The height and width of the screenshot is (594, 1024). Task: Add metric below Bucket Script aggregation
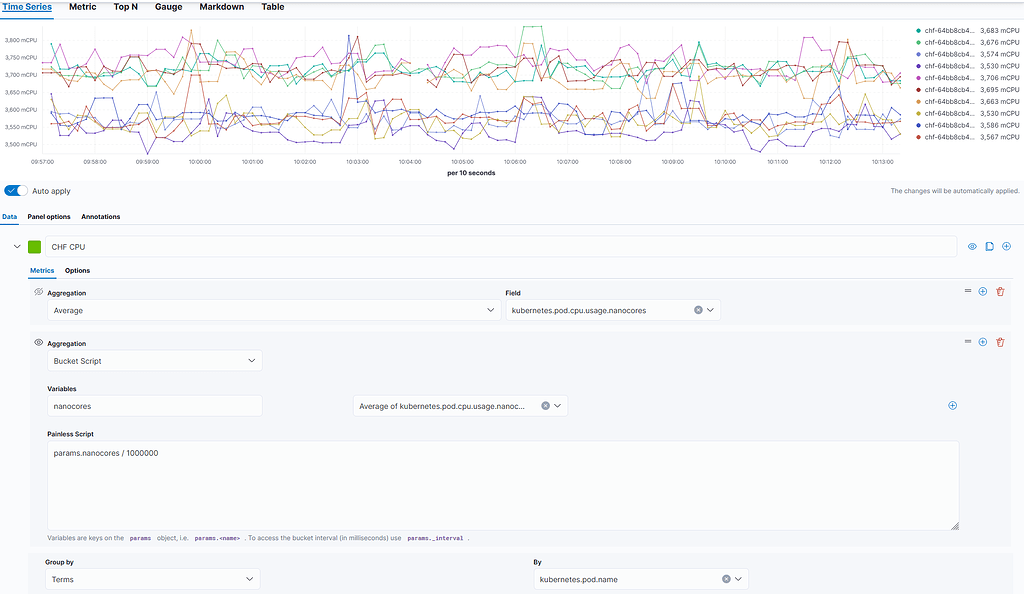[982, 342]
